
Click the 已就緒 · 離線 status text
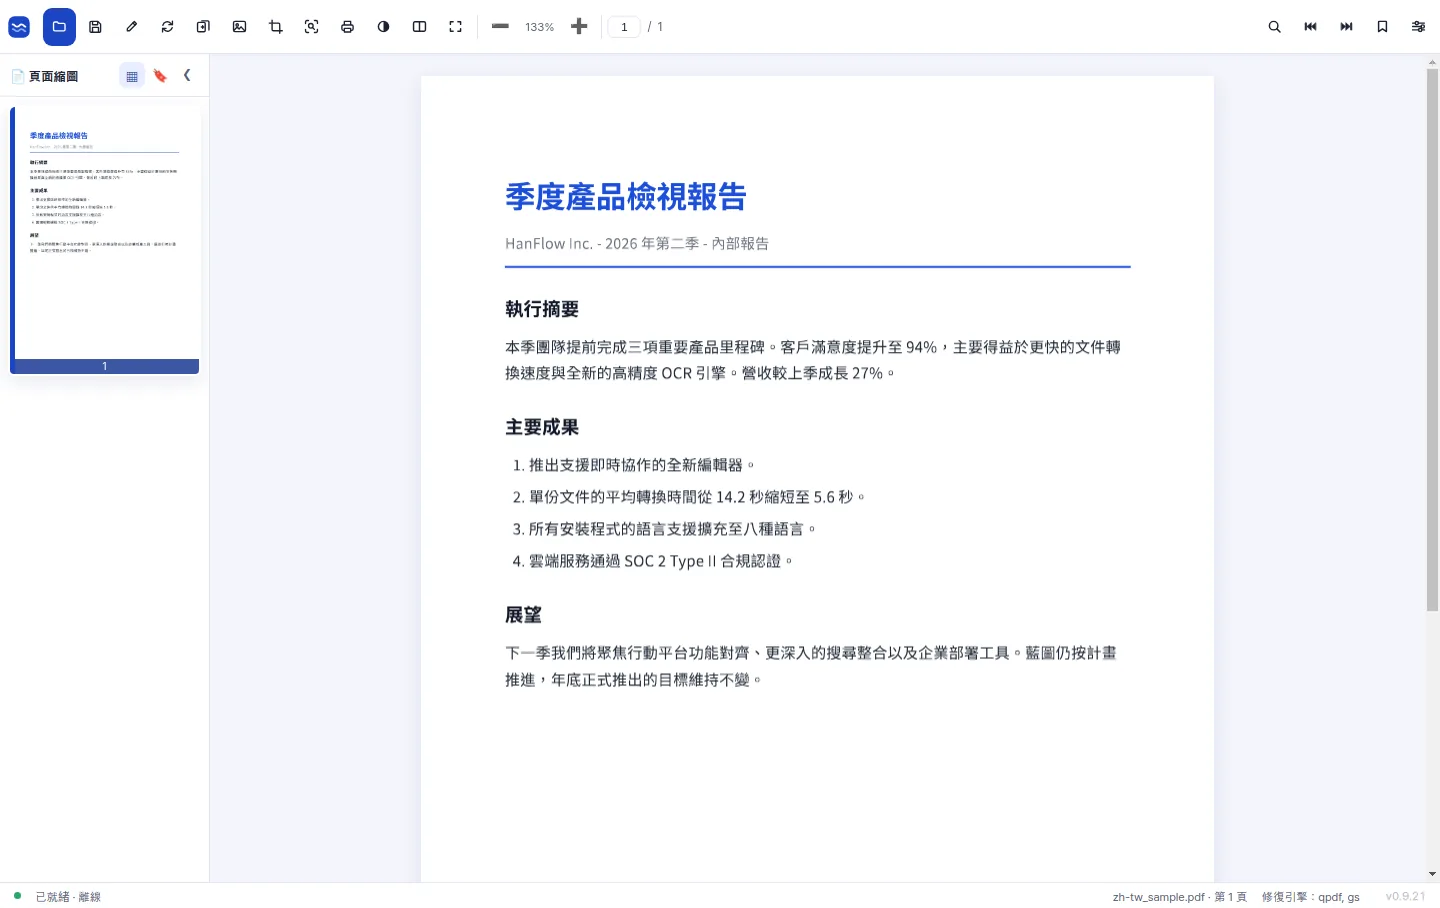68,897
